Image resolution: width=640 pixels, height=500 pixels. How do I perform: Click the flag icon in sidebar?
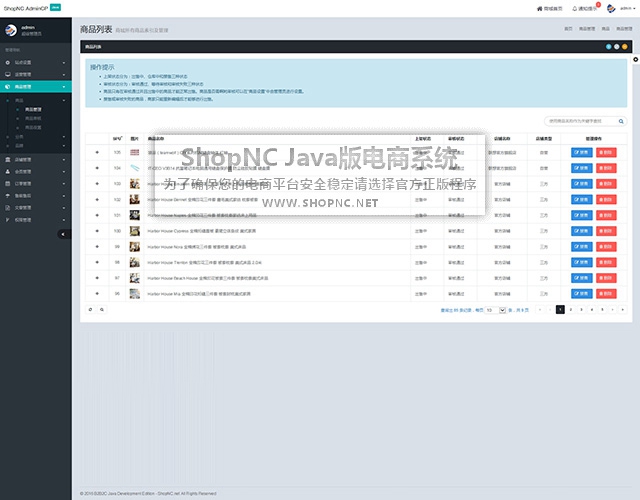(7, 220)
